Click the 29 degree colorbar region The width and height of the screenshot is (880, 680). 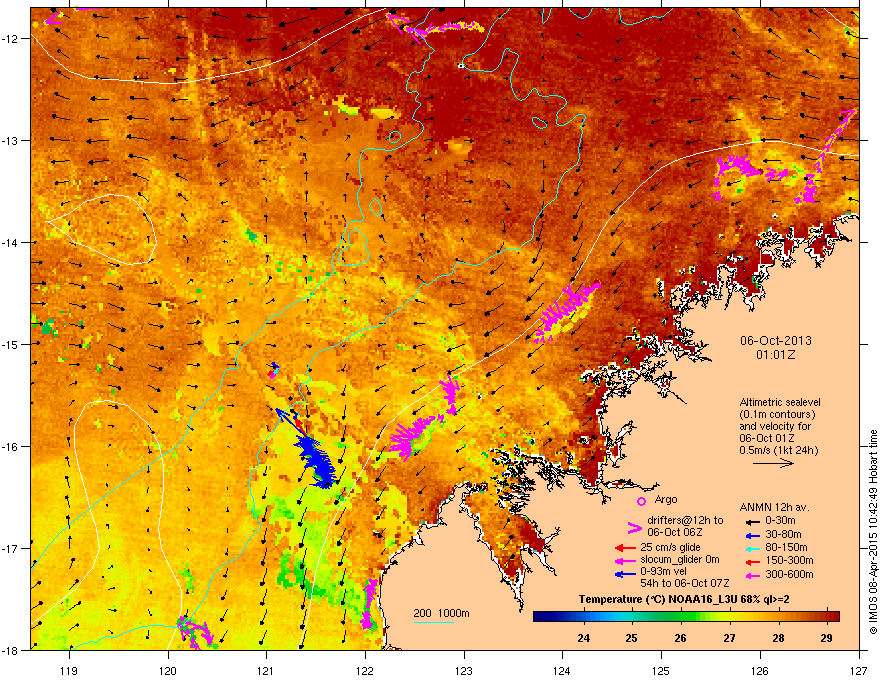click(826, 617)
